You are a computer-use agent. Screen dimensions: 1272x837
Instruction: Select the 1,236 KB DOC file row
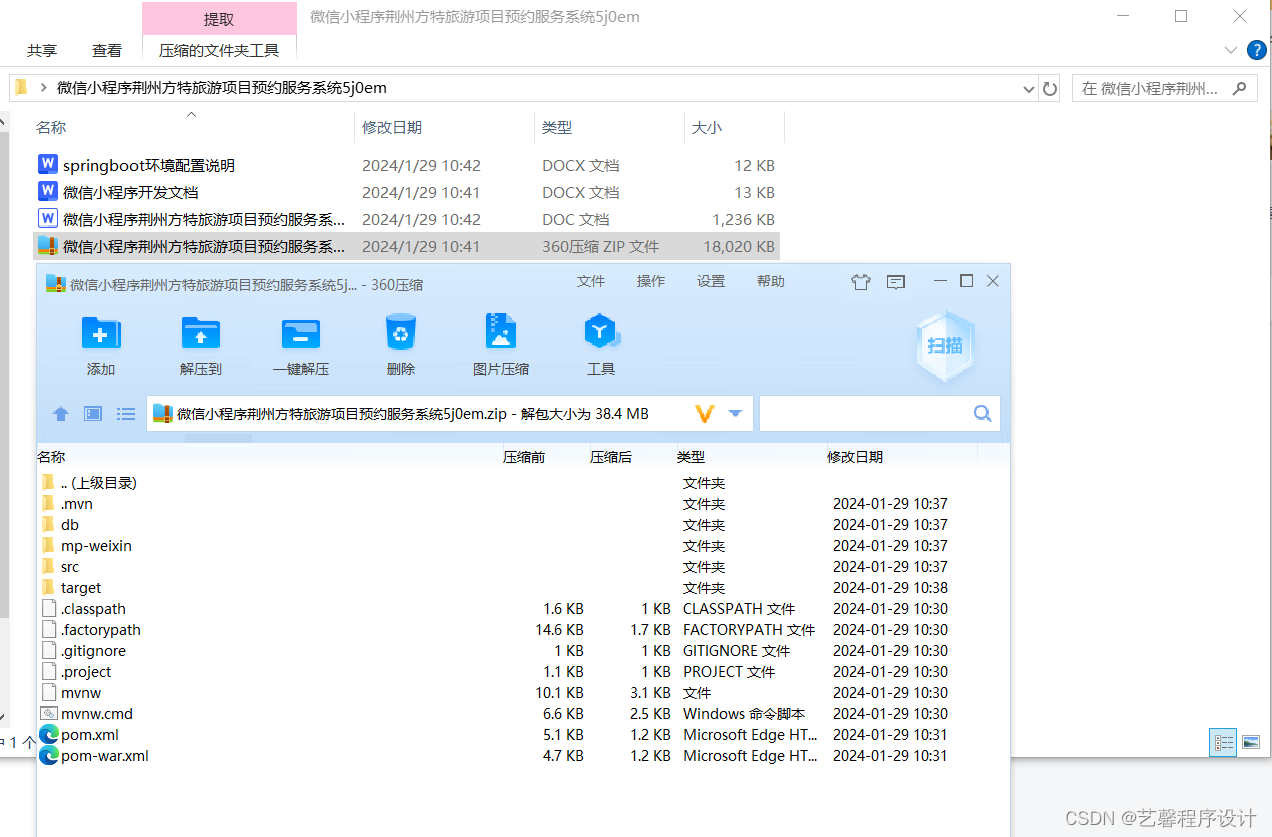pos(406,219)
